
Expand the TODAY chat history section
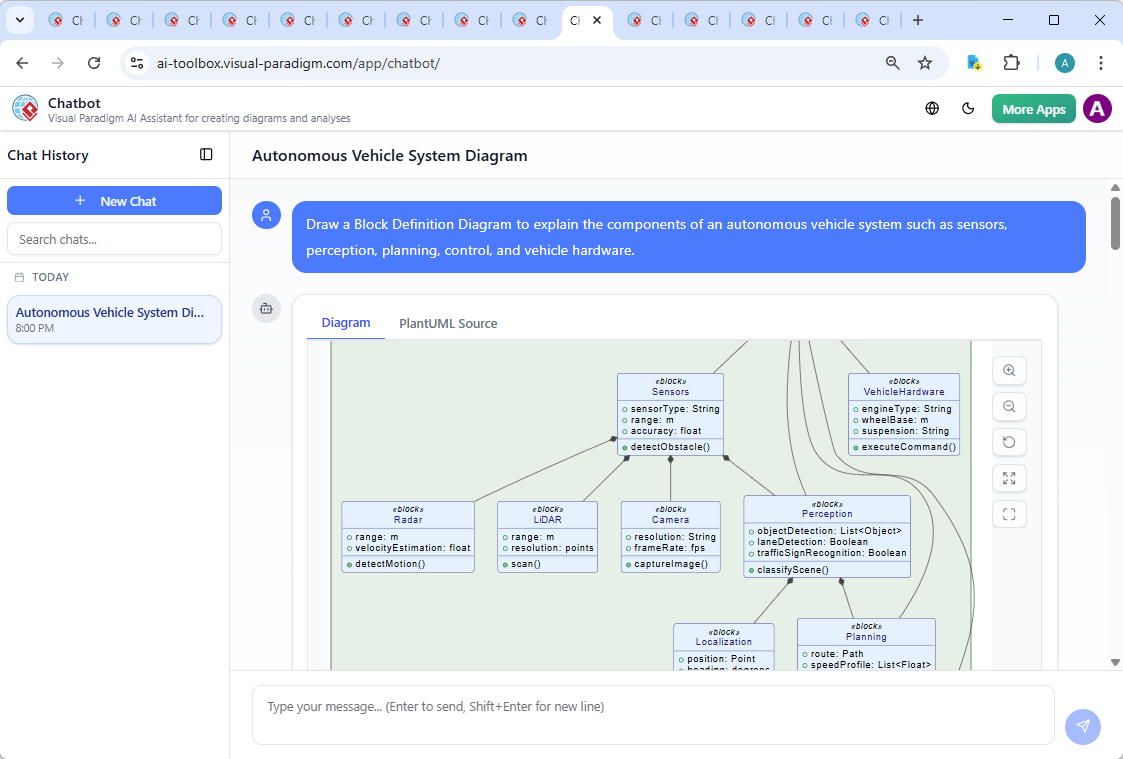(50, 277)
